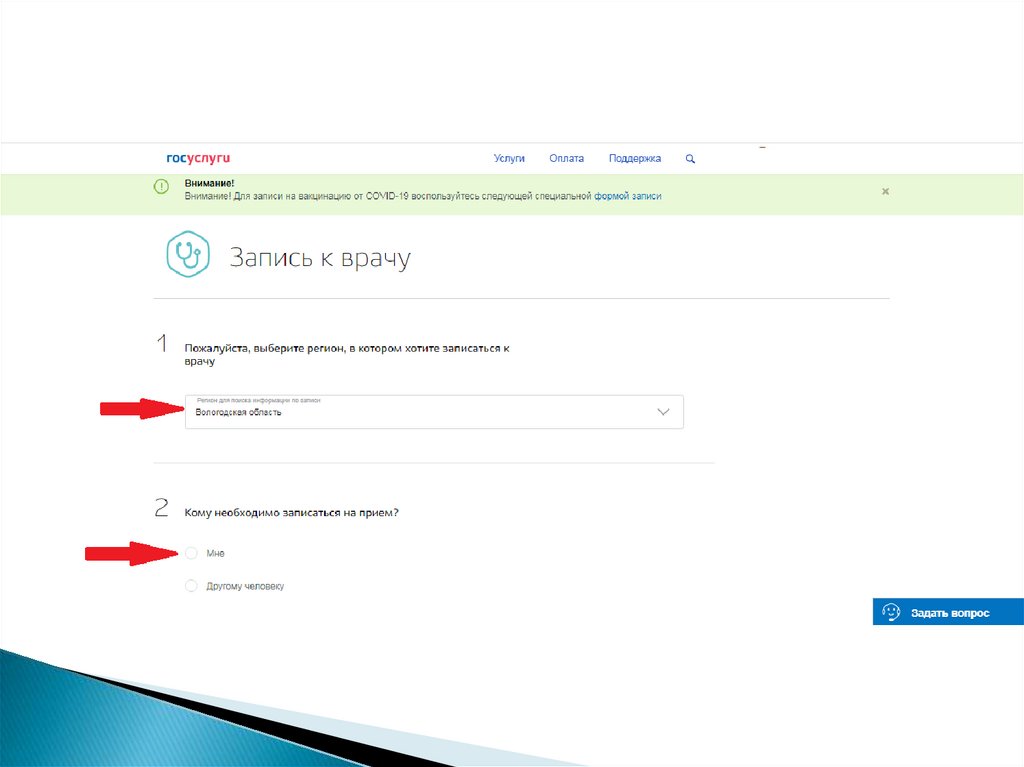Open the Поддержка menu item
The width and height of the screenshot is (1024, 767).
tap(635, 158)
